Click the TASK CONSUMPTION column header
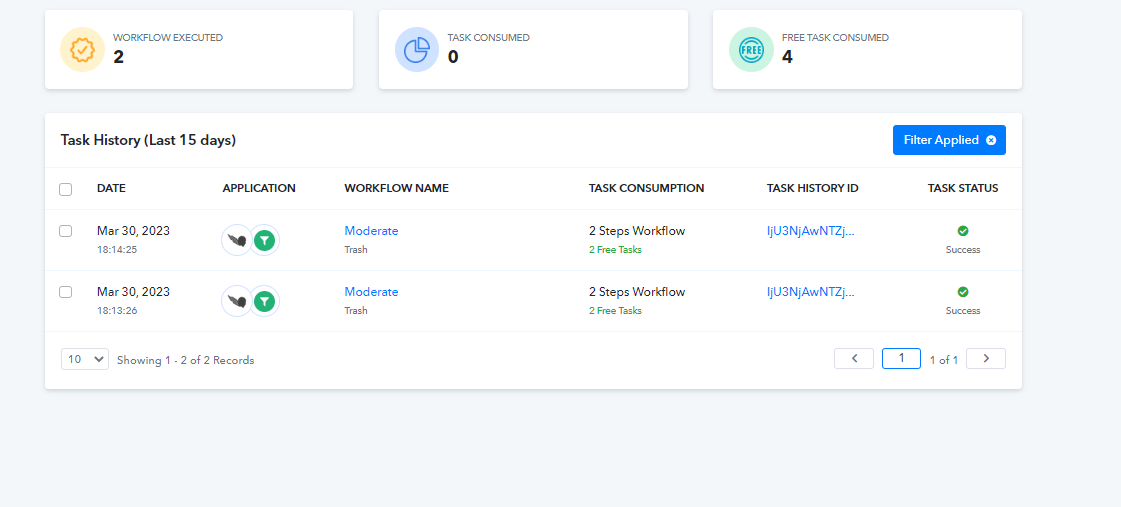This screenshot has width=1121, height=507. tap(646, 189)
